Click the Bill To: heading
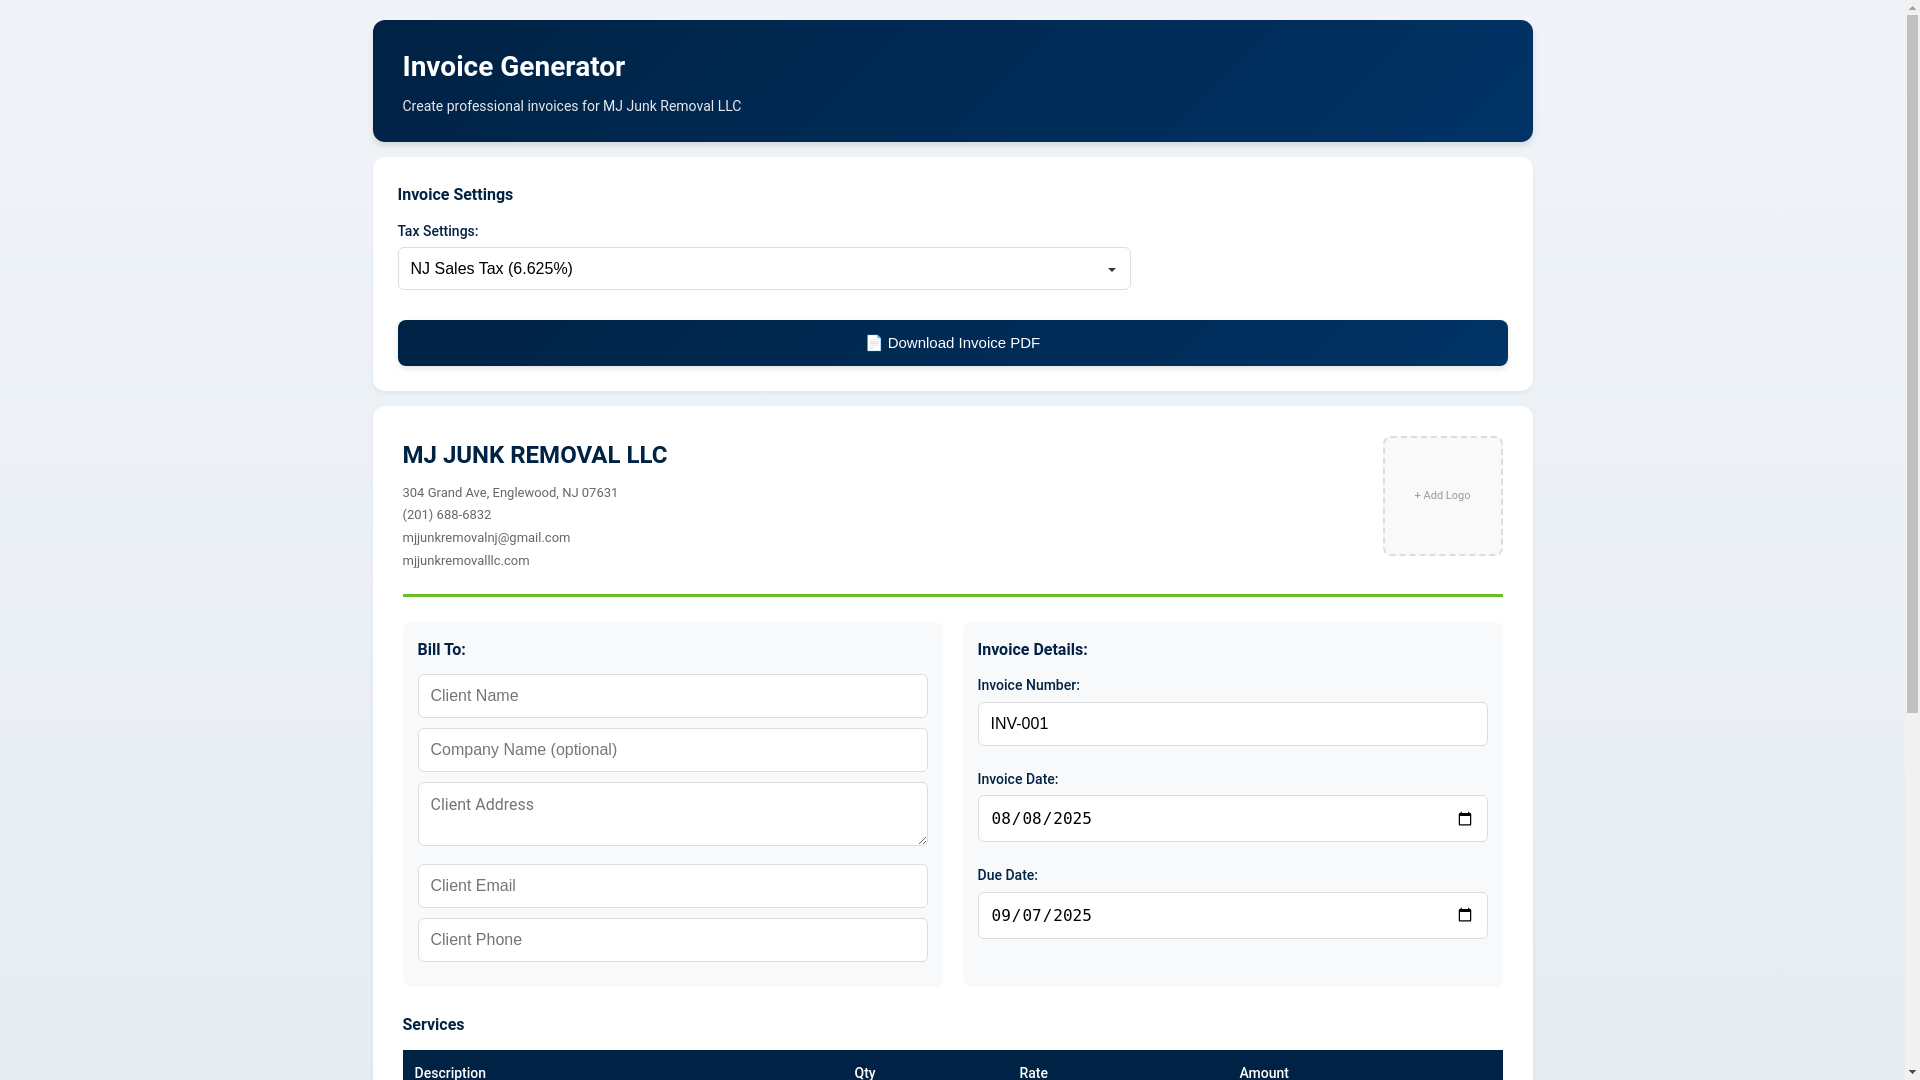 [x=441, y=650]
